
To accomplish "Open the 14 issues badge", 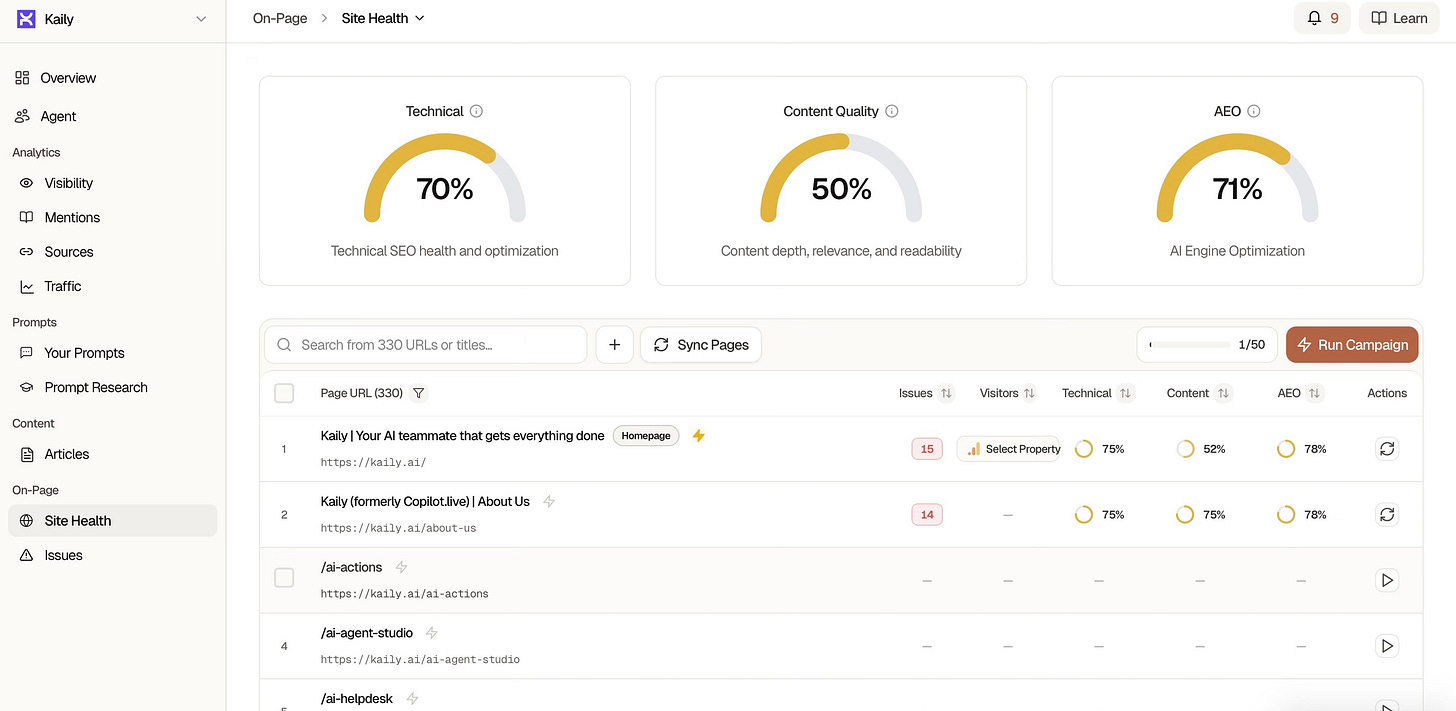I will coord(927,515).
